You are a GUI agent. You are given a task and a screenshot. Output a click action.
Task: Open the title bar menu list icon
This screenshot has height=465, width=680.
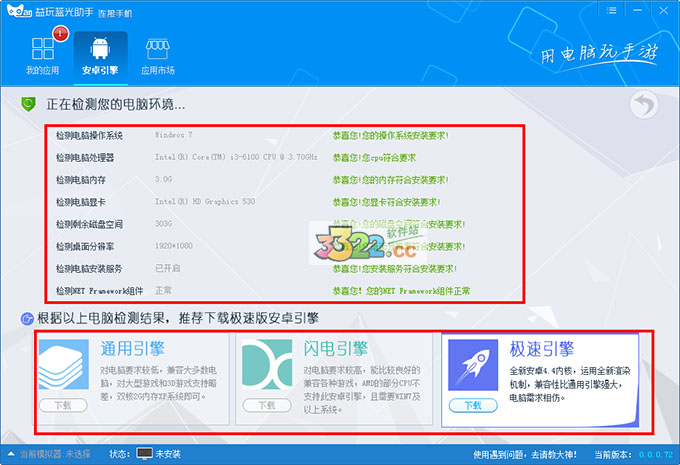611,10
